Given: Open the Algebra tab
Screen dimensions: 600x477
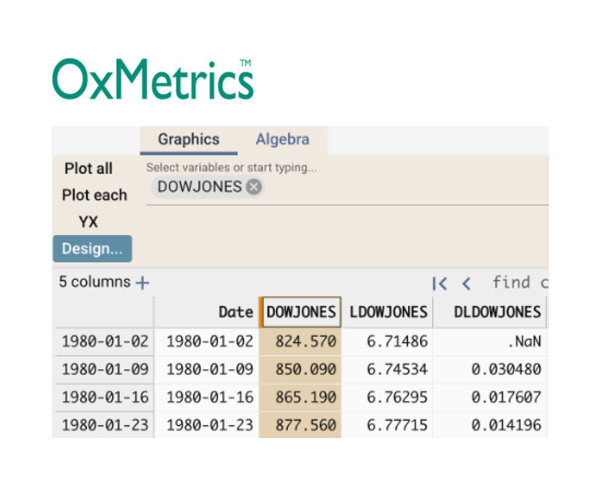Looking at the screenshot, I should pyautogui.click(x=282, y=140).
